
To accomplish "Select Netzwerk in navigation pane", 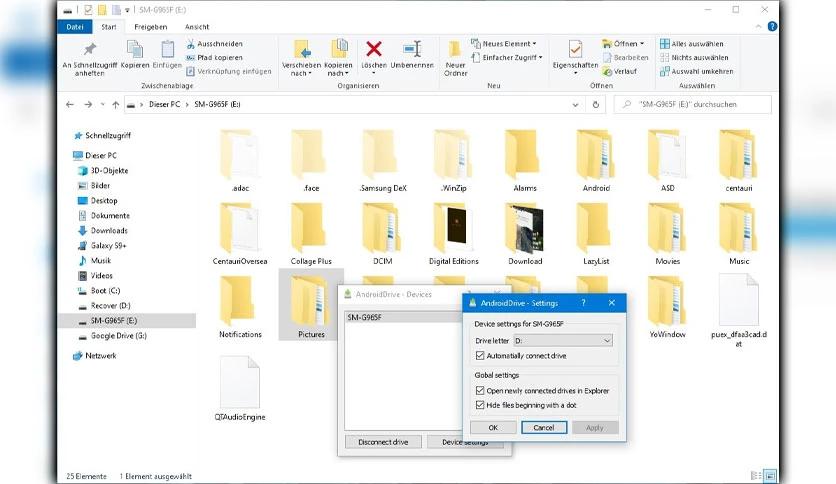I will point(100,356).
